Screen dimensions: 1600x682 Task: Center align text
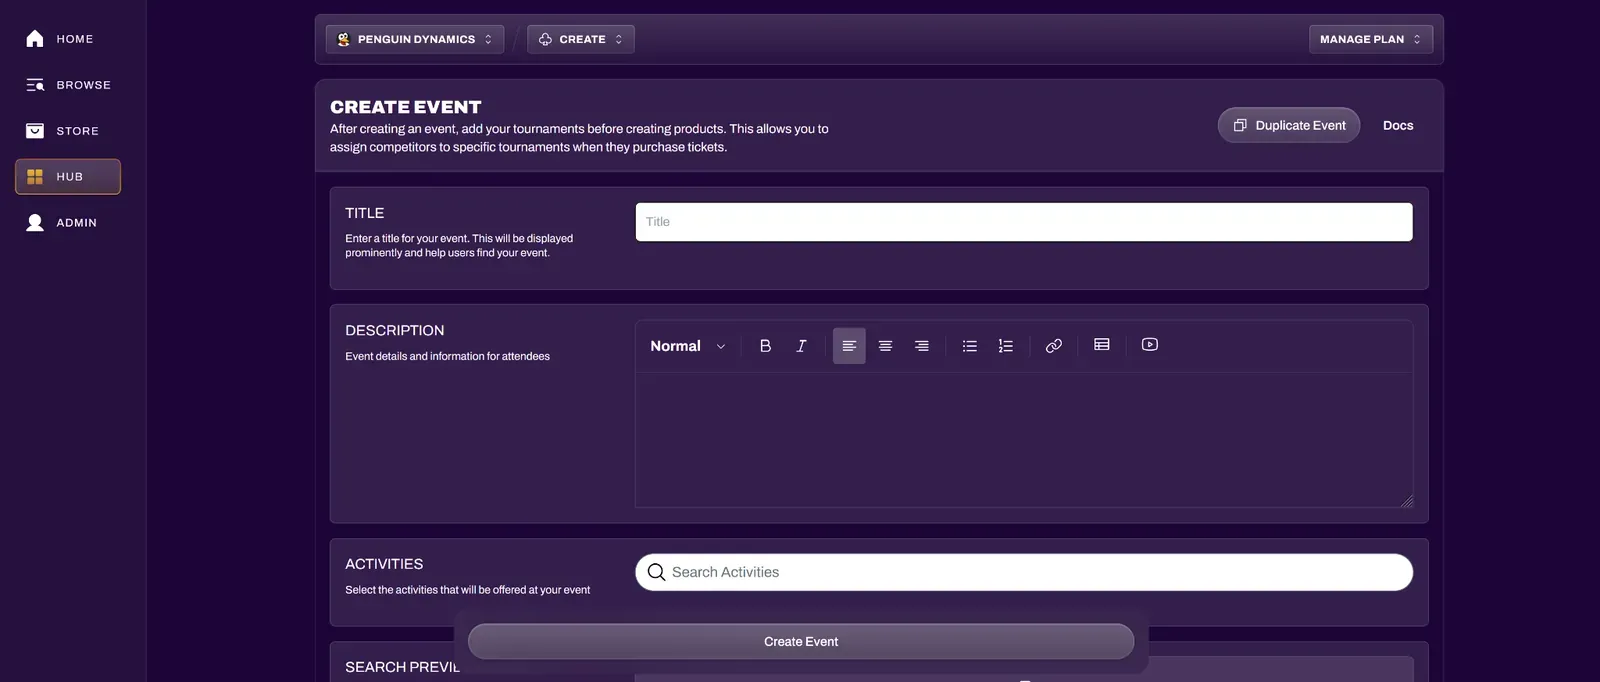tap(885, 346)
